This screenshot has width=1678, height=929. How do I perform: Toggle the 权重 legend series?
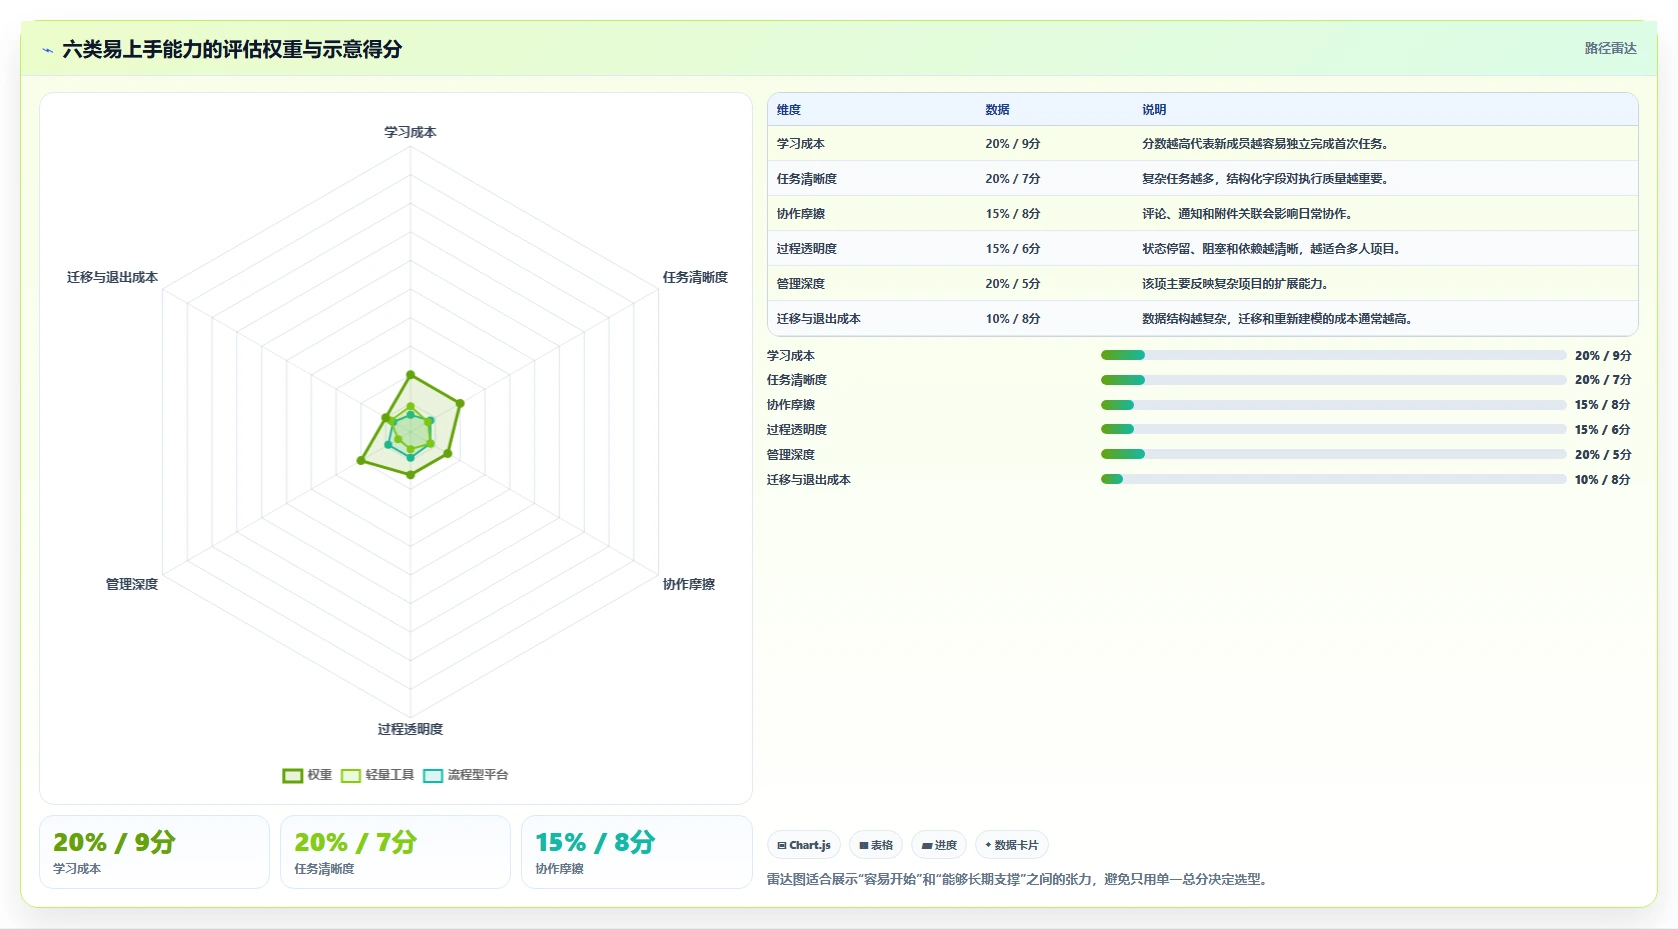click(307, 775)
